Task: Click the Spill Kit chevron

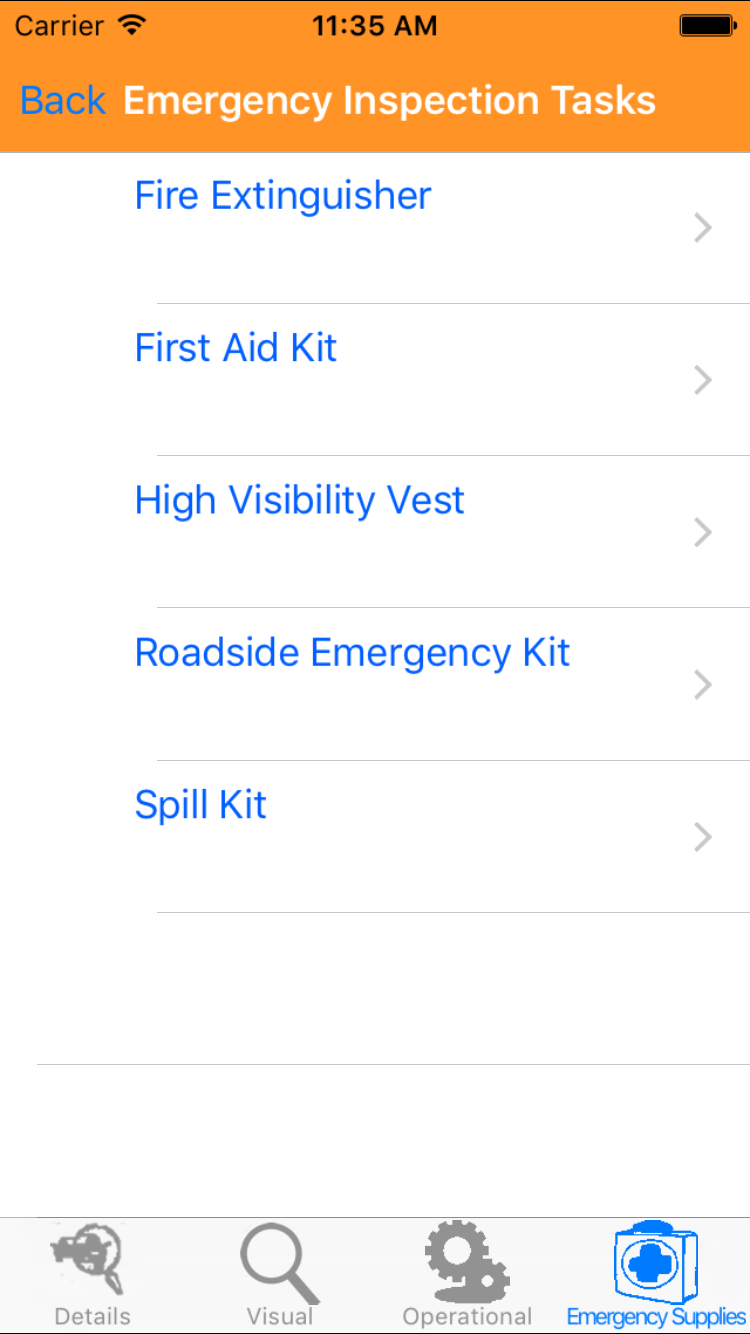Action: (x=703, y=837)
